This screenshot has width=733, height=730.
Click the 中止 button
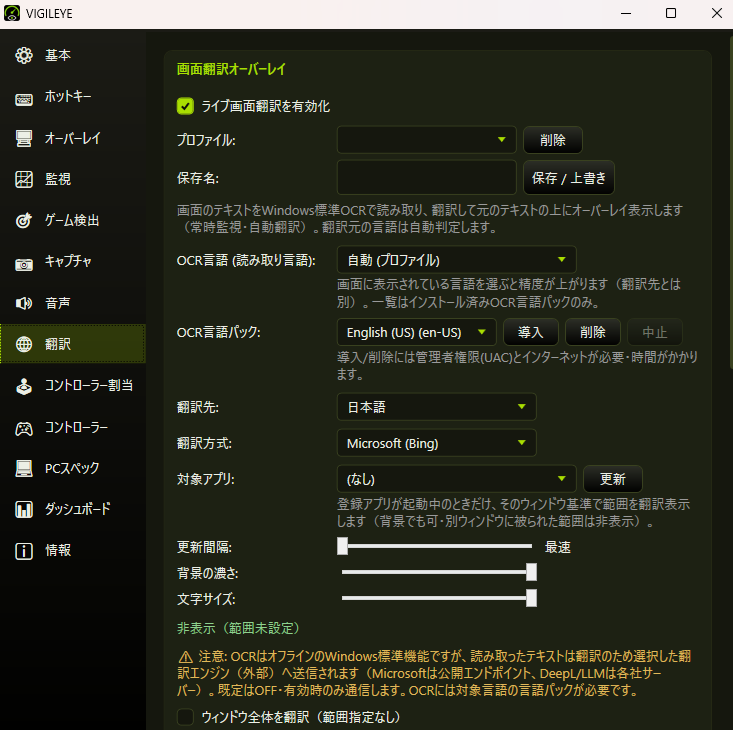tap(654, 332)
